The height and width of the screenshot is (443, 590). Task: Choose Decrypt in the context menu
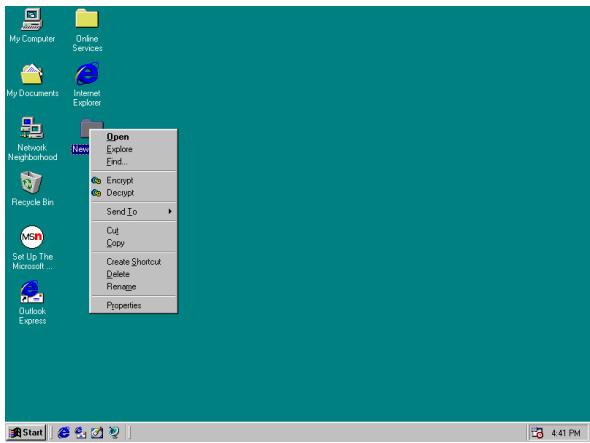(x=133, y=193)
